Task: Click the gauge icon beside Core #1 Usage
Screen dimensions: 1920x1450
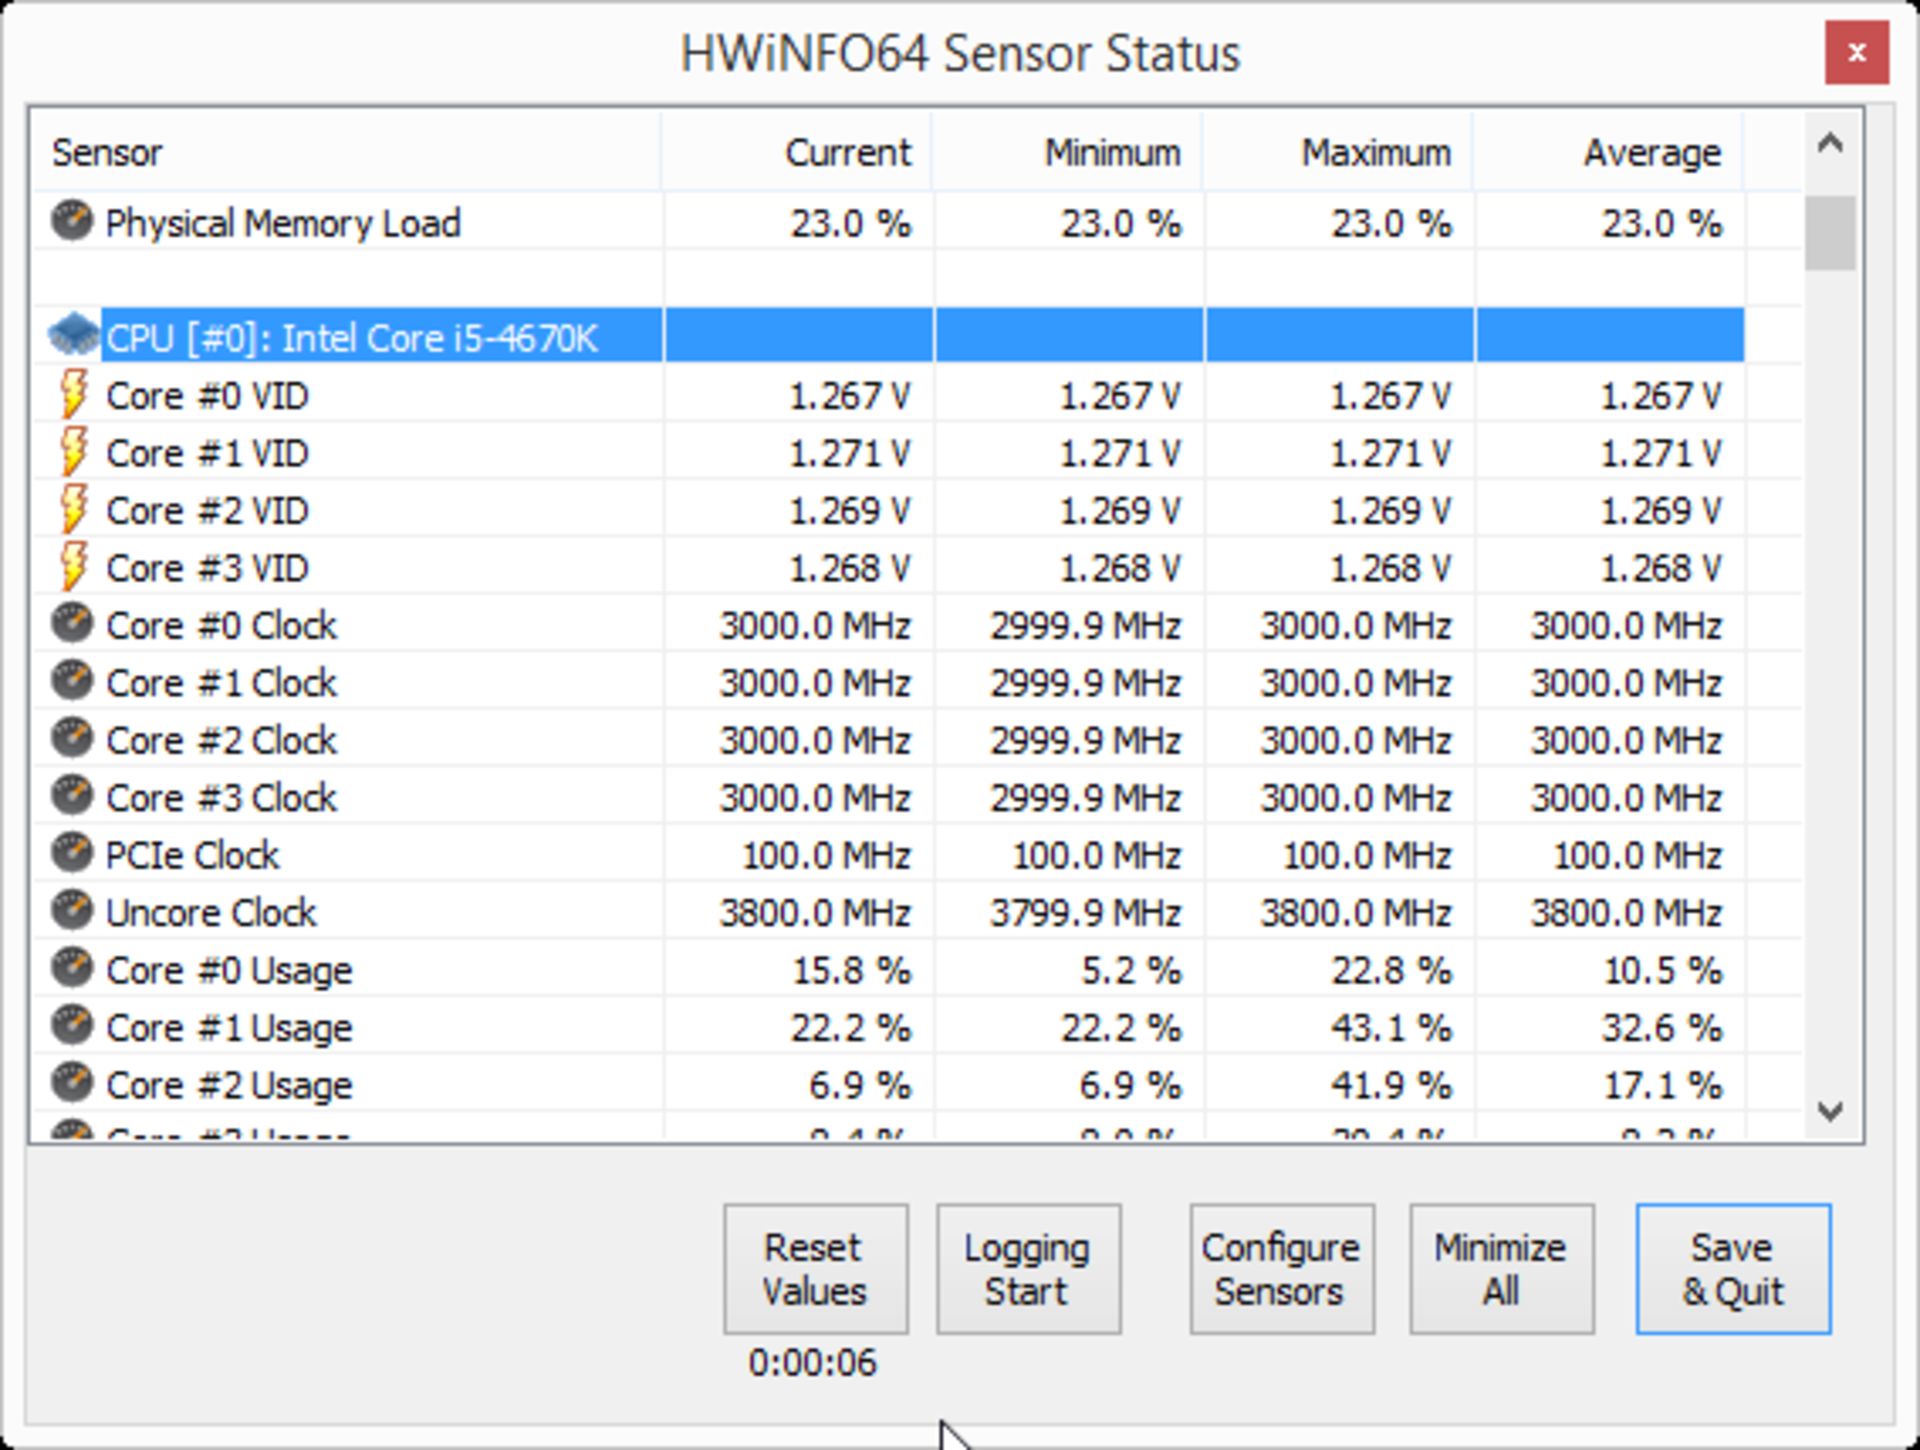Action: [x=70, y=1026]
